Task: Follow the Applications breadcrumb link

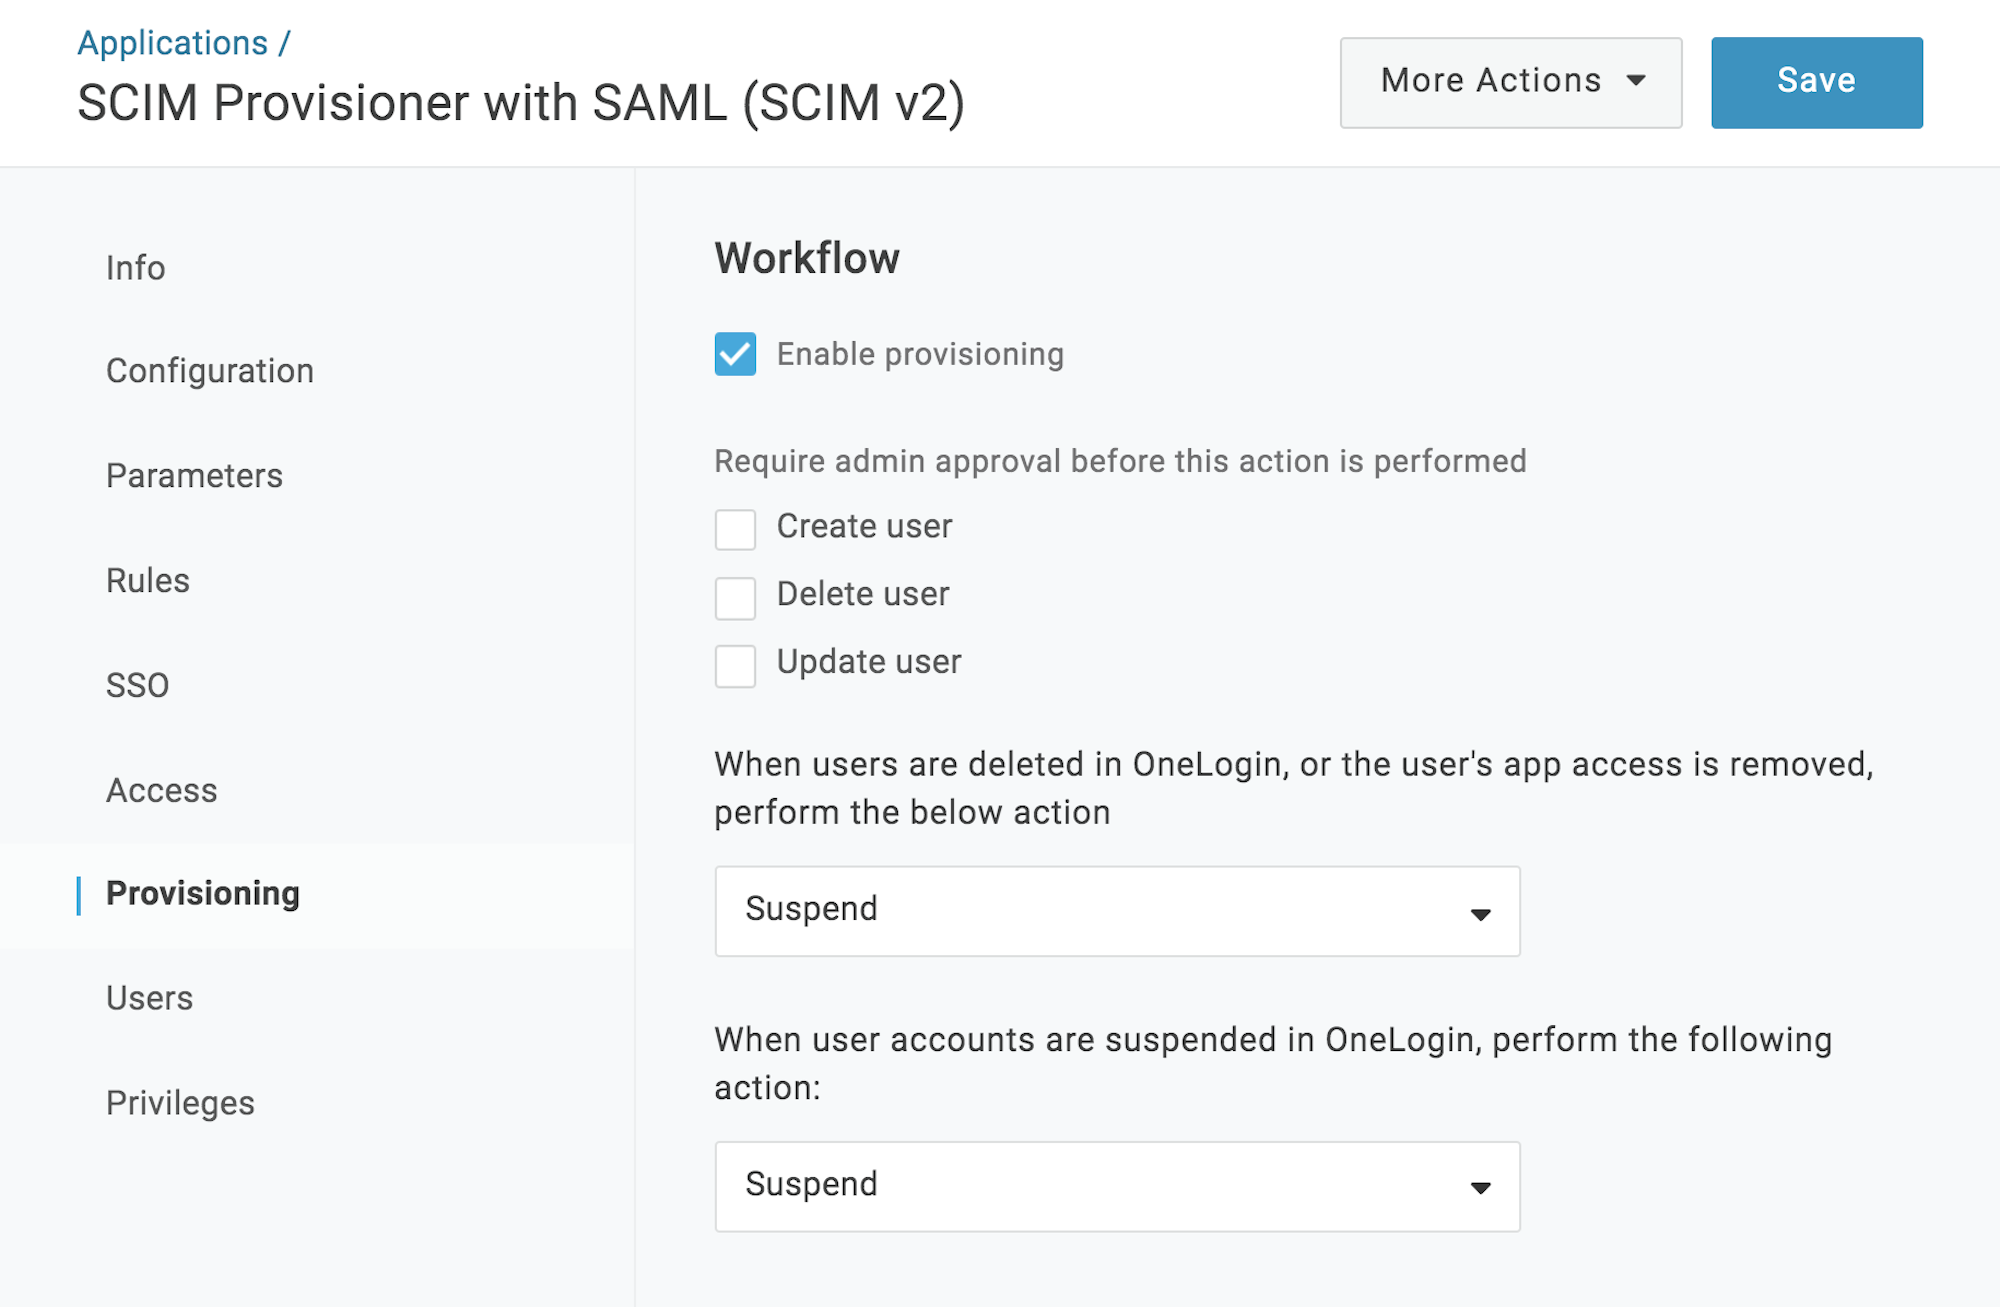Action: (x=172, y=43)
